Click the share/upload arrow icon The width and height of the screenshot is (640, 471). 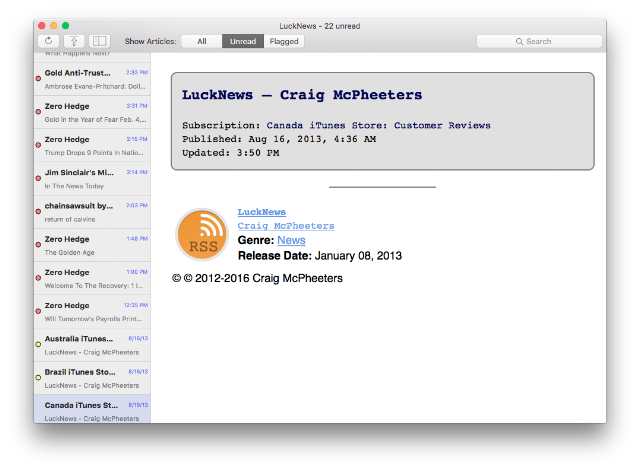tap(74, 41)
